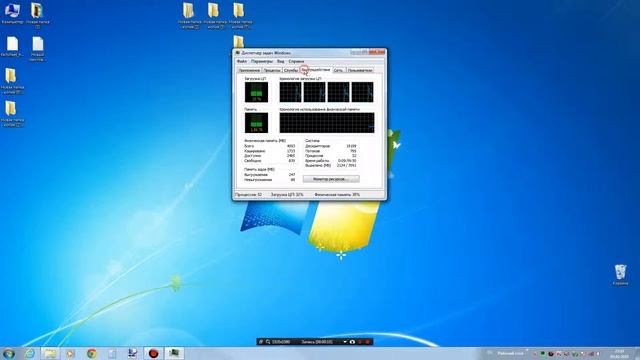Select the "Дескрипторов" system row
640x360 pixels.
[x=331, y=146]
